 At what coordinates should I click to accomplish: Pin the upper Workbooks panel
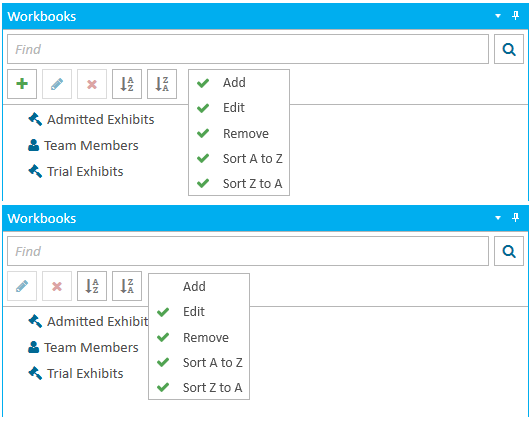516,15
